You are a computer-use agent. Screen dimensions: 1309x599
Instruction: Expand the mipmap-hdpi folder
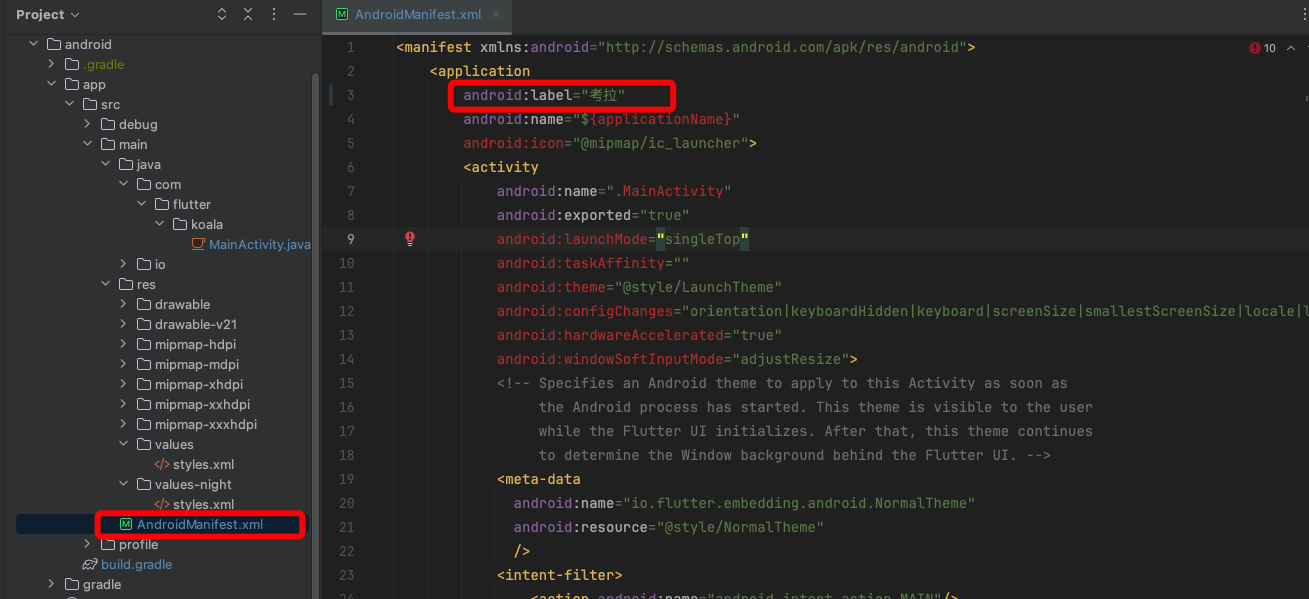click(x=125, y=344)
